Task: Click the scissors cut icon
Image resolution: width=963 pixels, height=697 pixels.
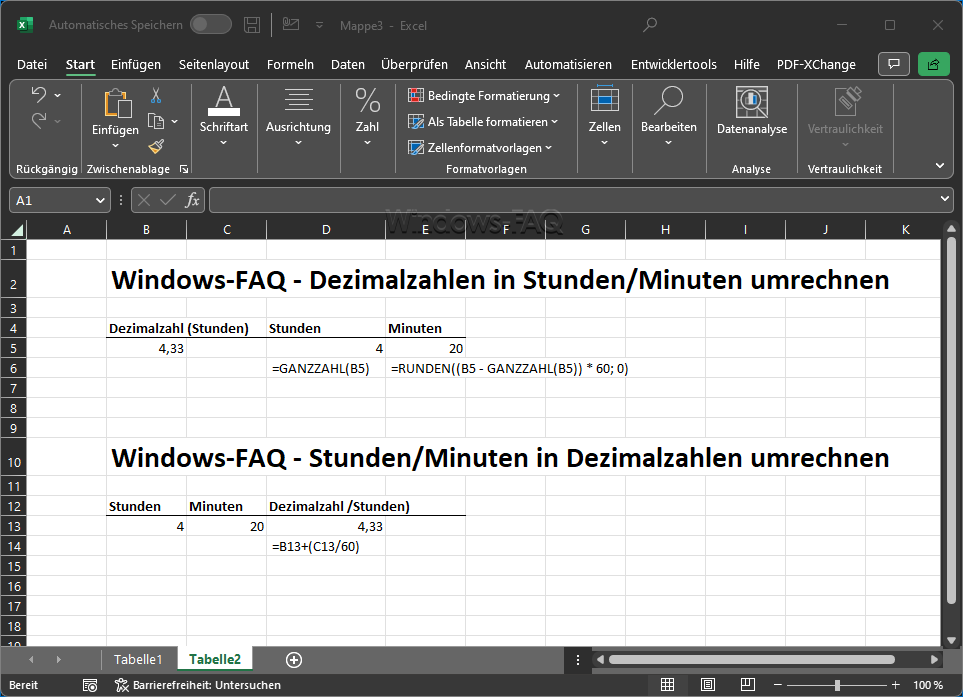Action: tap(156, 96)
